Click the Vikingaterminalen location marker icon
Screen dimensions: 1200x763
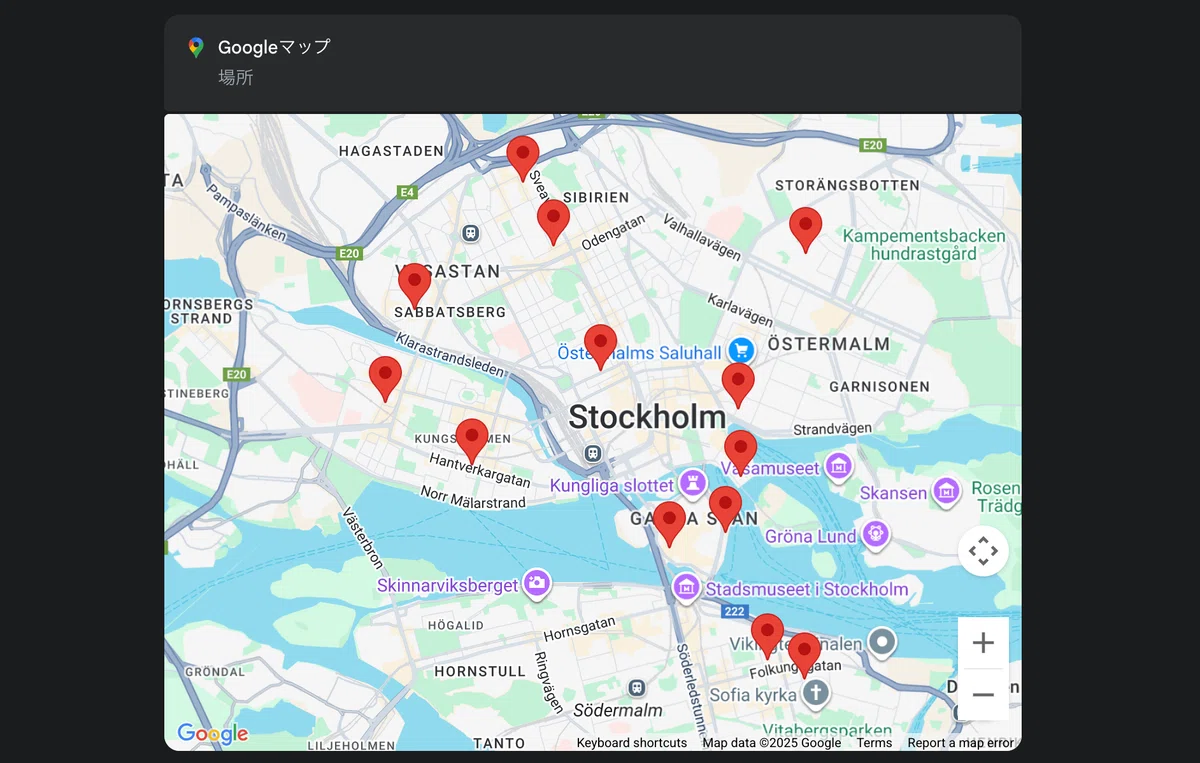point(881,642)
